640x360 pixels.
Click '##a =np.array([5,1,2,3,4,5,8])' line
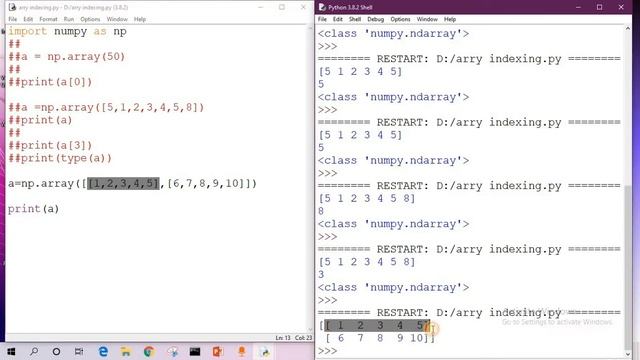(106, 107)
